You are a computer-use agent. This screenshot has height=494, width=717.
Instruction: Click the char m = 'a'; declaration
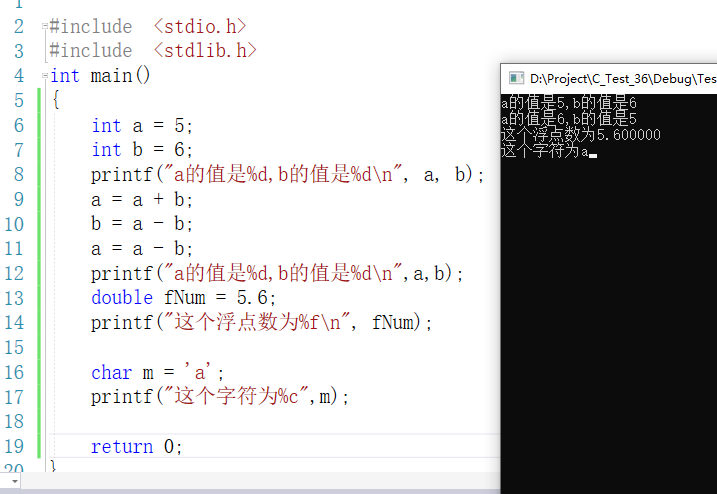point(158,373)
